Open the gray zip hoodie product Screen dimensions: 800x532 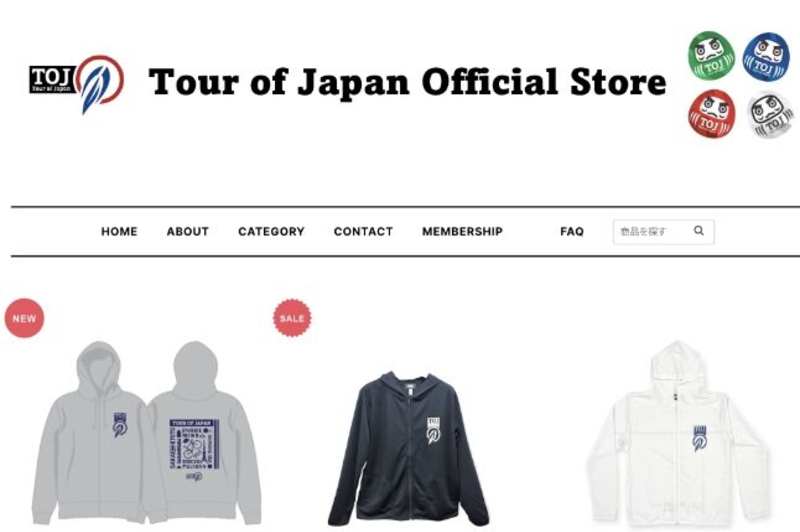pos(146,433)
